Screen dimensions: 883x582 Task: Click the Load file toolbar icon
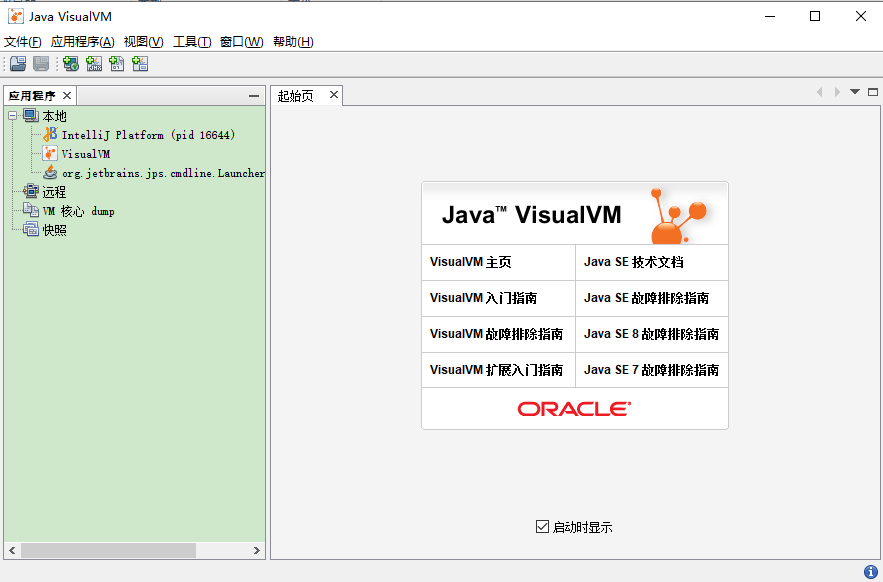[18, 64]
